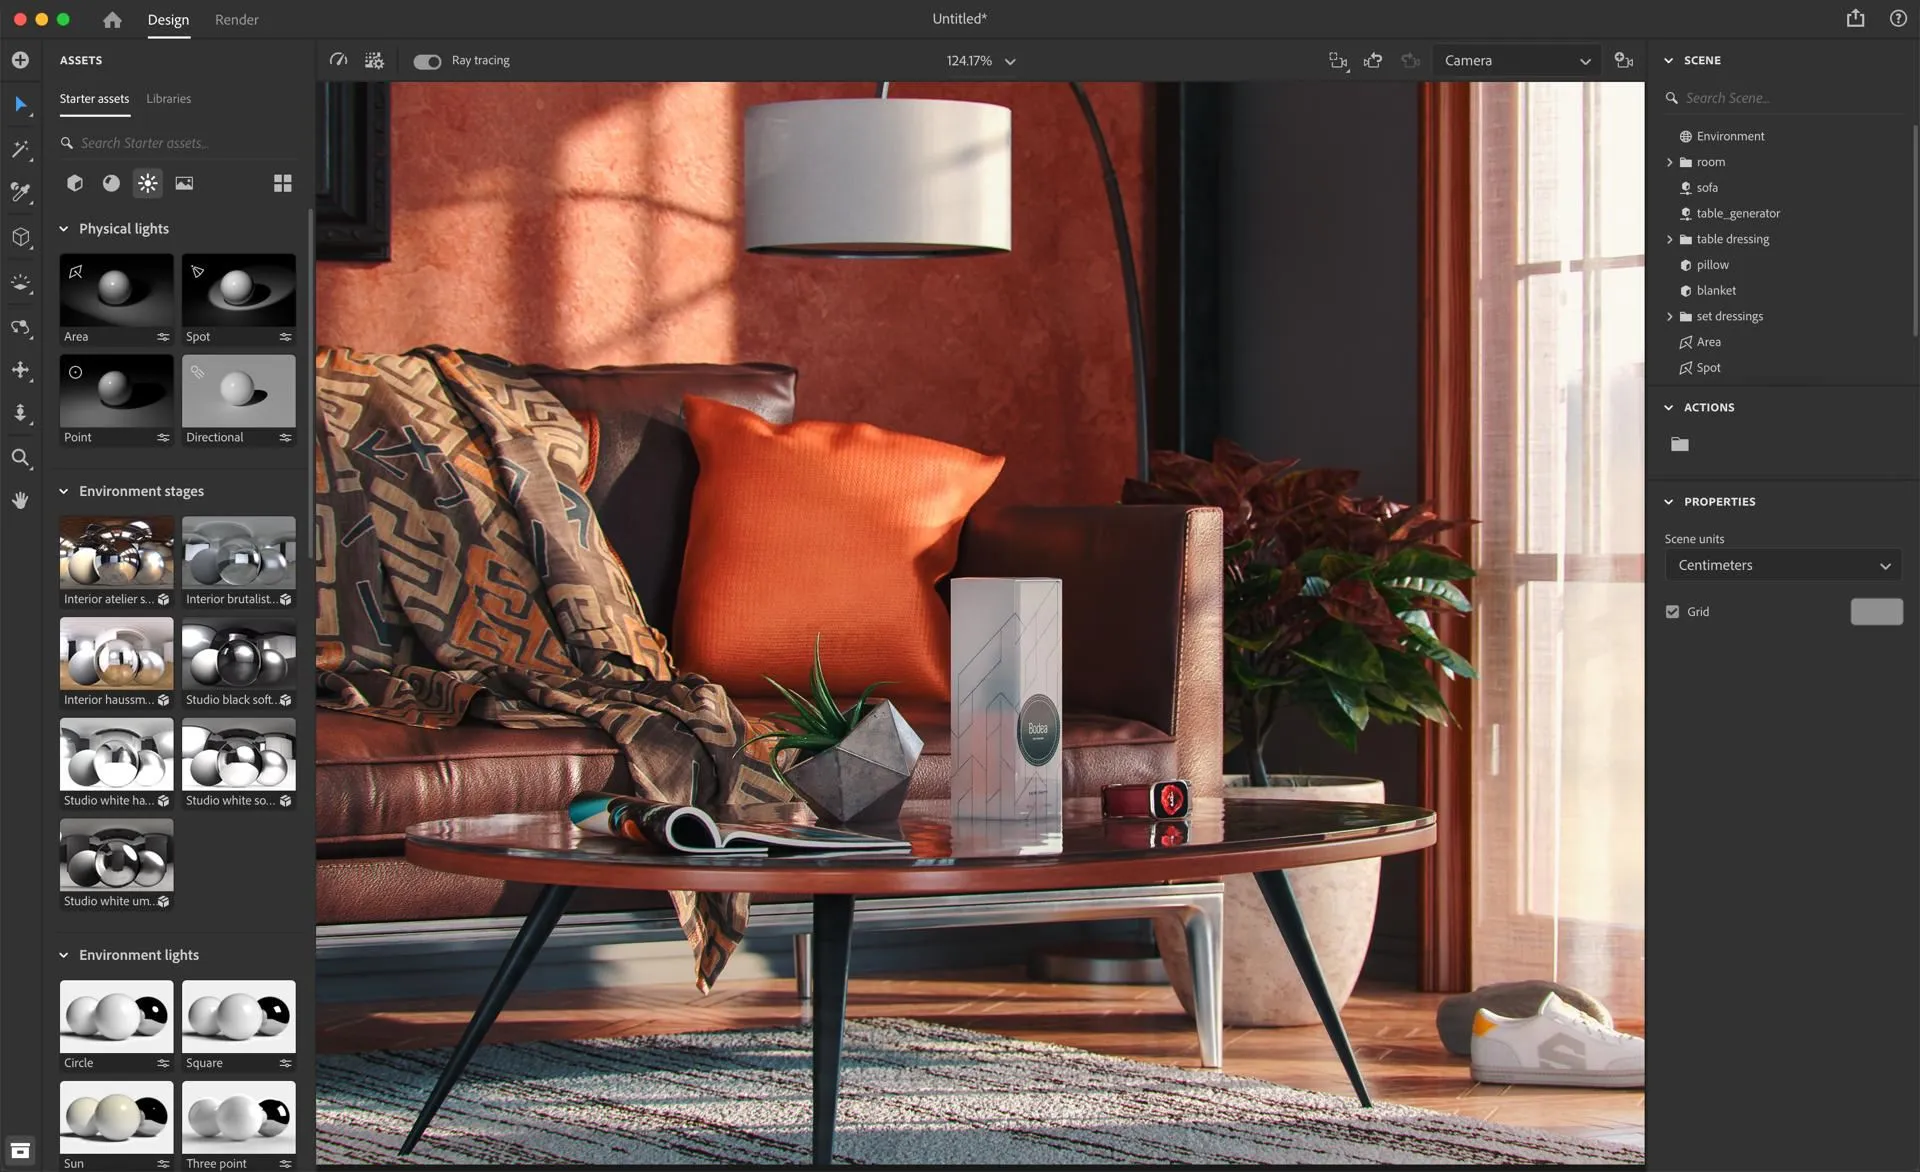The height and width of the screenshot is (1172, 1920).
Task: Select the Hand pan tool
Action: click(20, 500)
